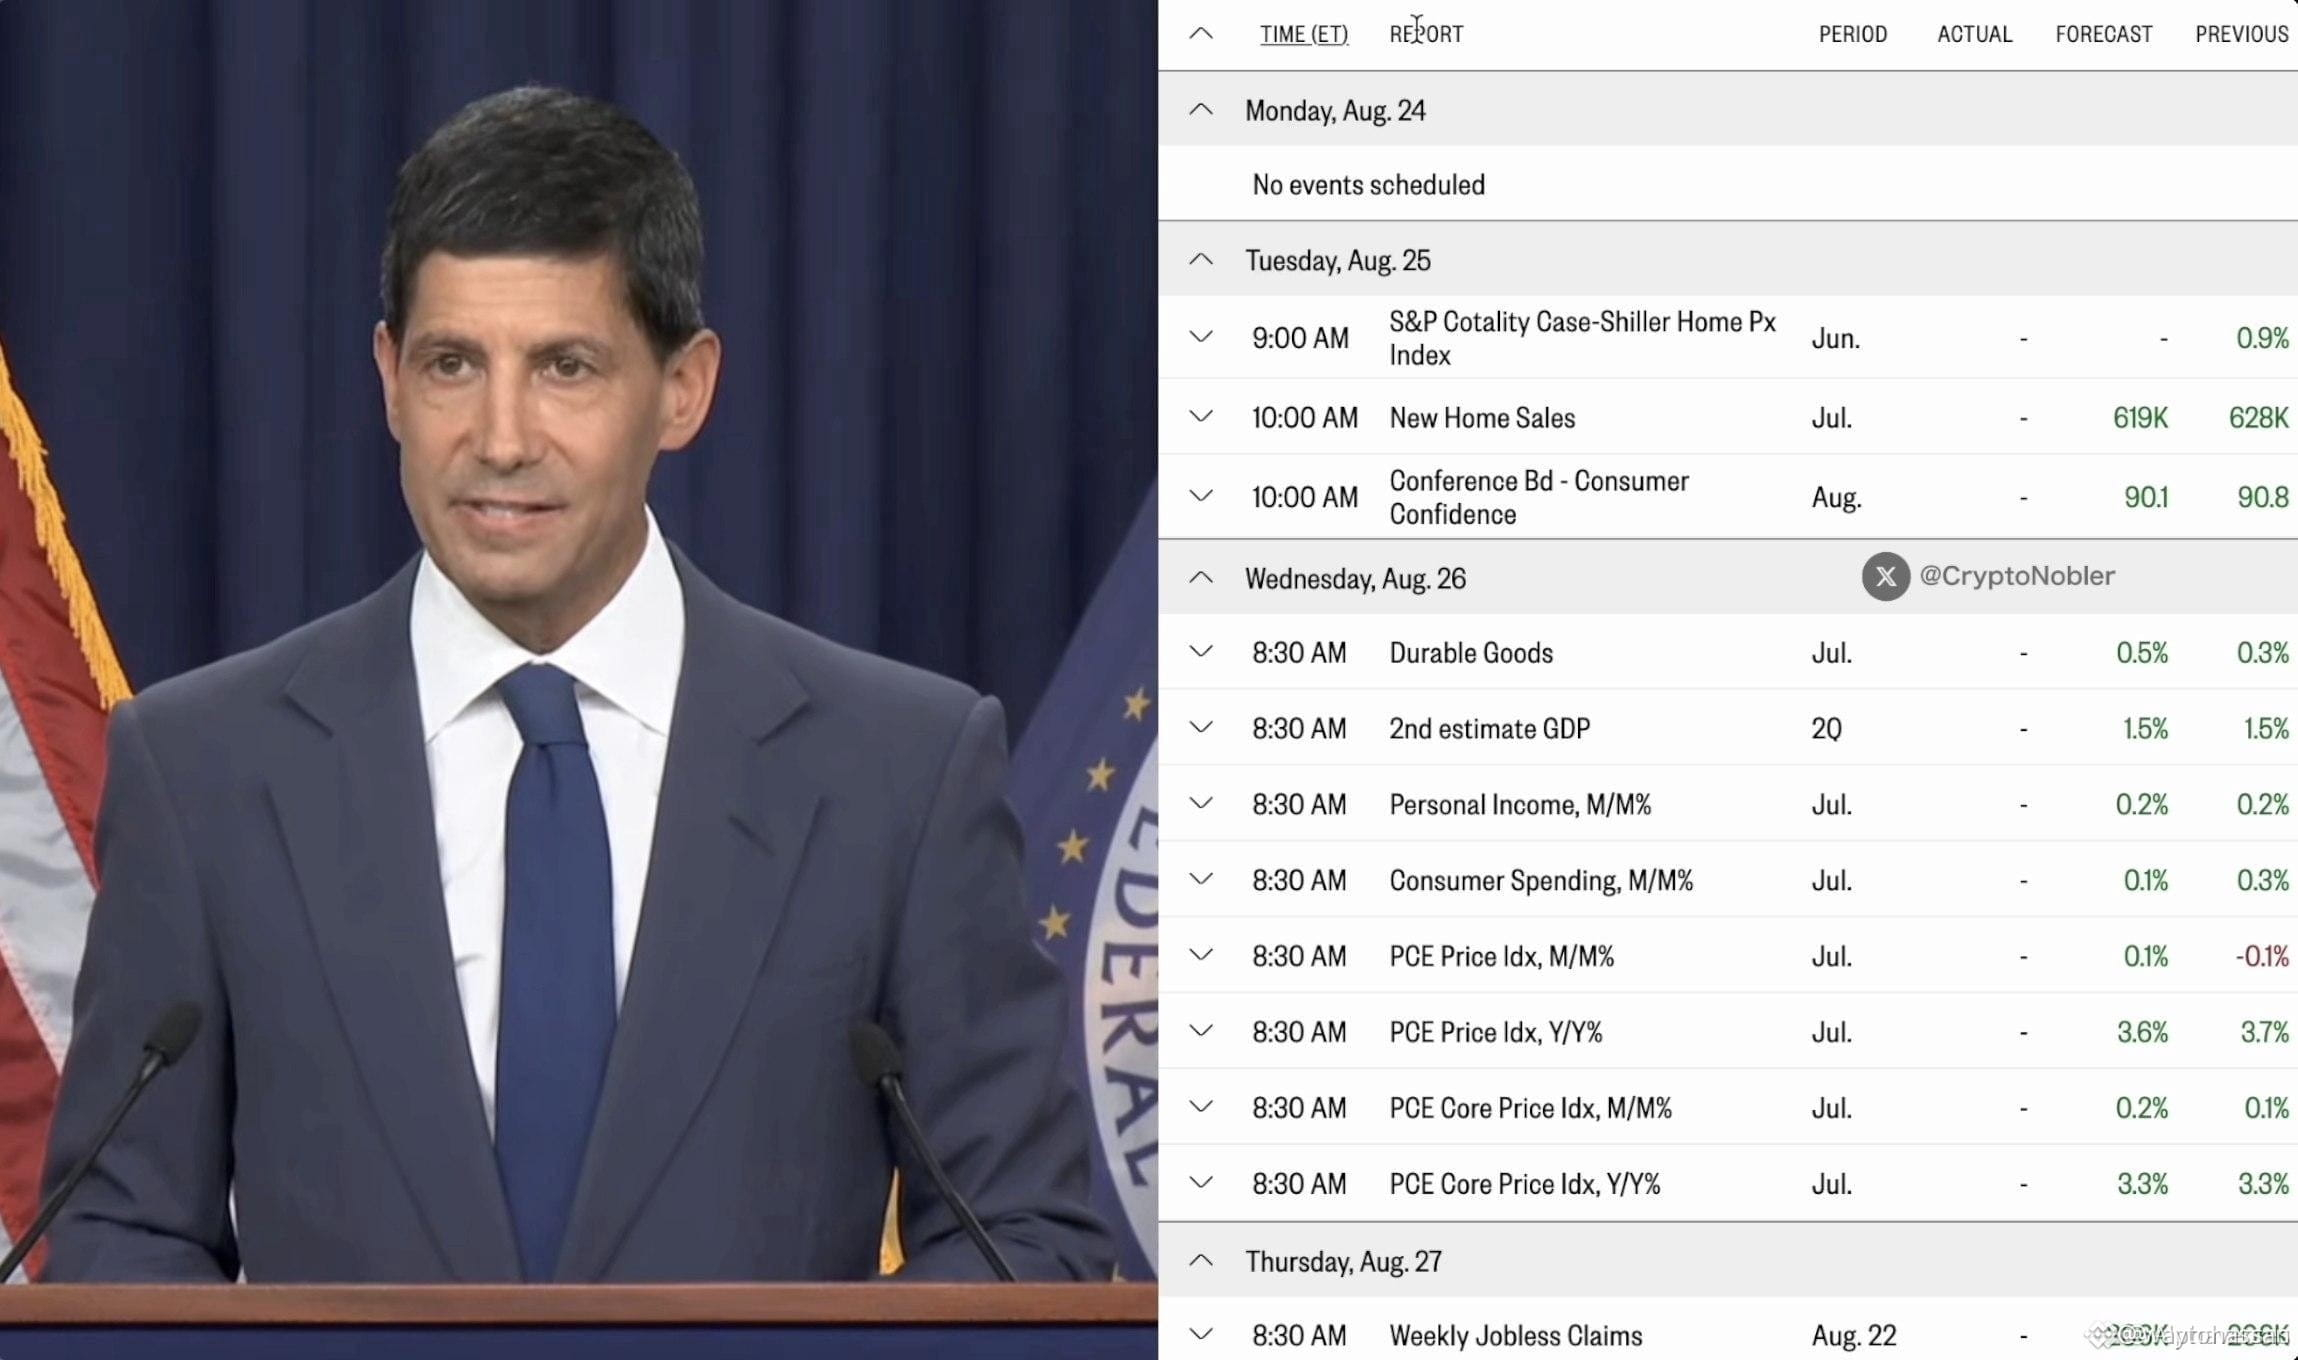Click the 8:30 AM time for Durable Goods
Viewport: 2298px width, 1360px height.
[1299, 653]
